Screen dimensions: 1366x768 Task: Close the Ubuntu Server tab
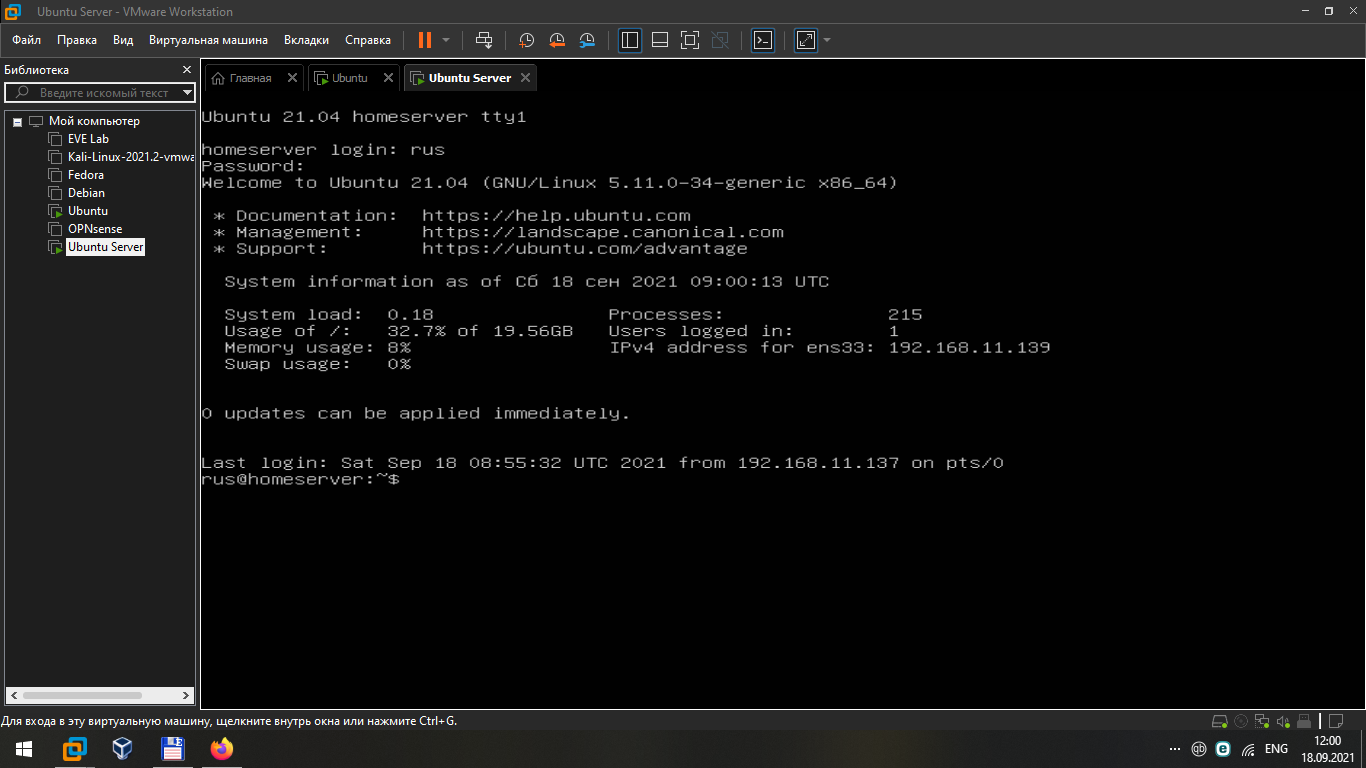tap(525, 77)
